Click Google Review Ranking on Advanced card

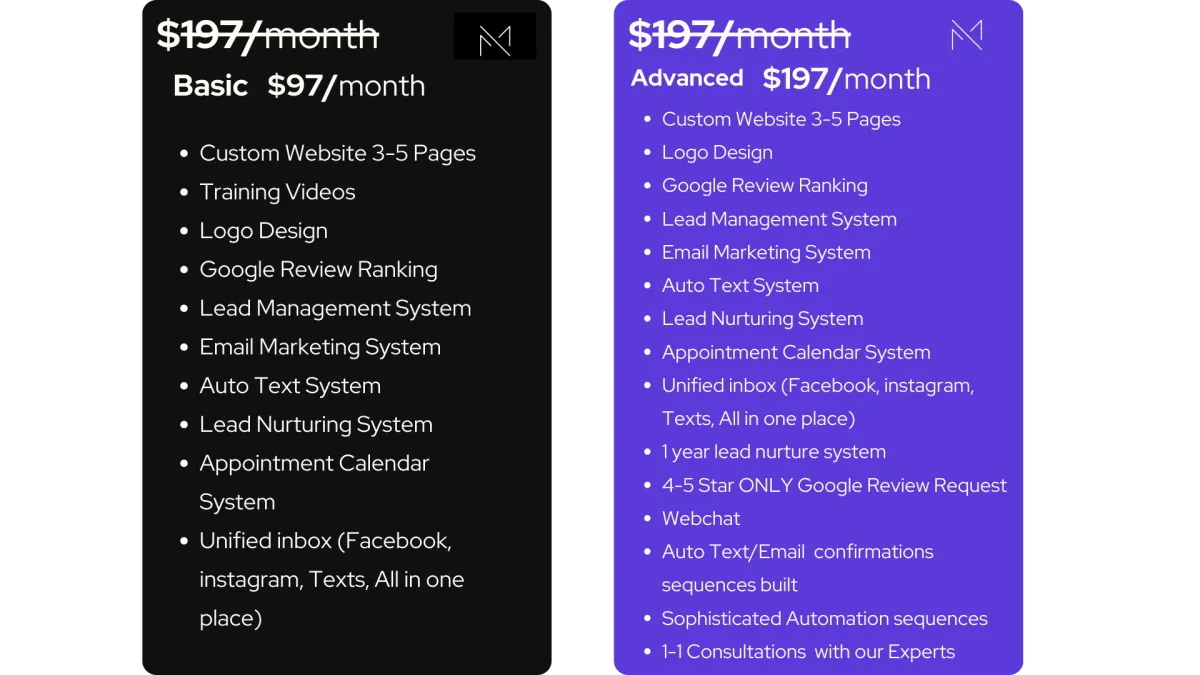tap(765, 185)
